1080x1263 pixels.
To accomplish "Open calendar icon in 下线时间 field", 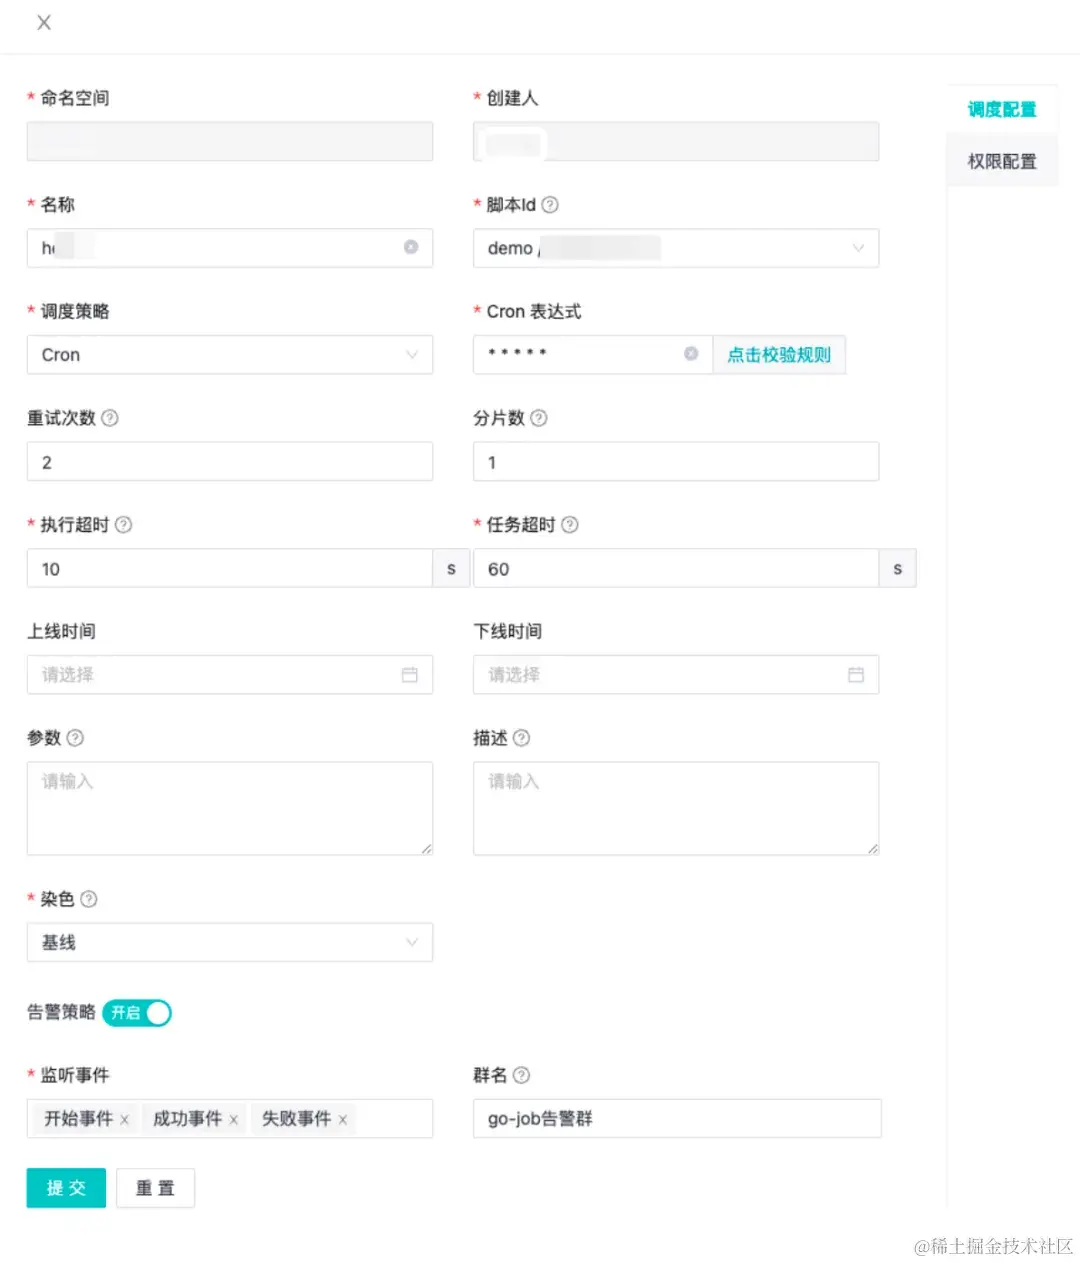I will pyautogui.click(x=856, y=675).
